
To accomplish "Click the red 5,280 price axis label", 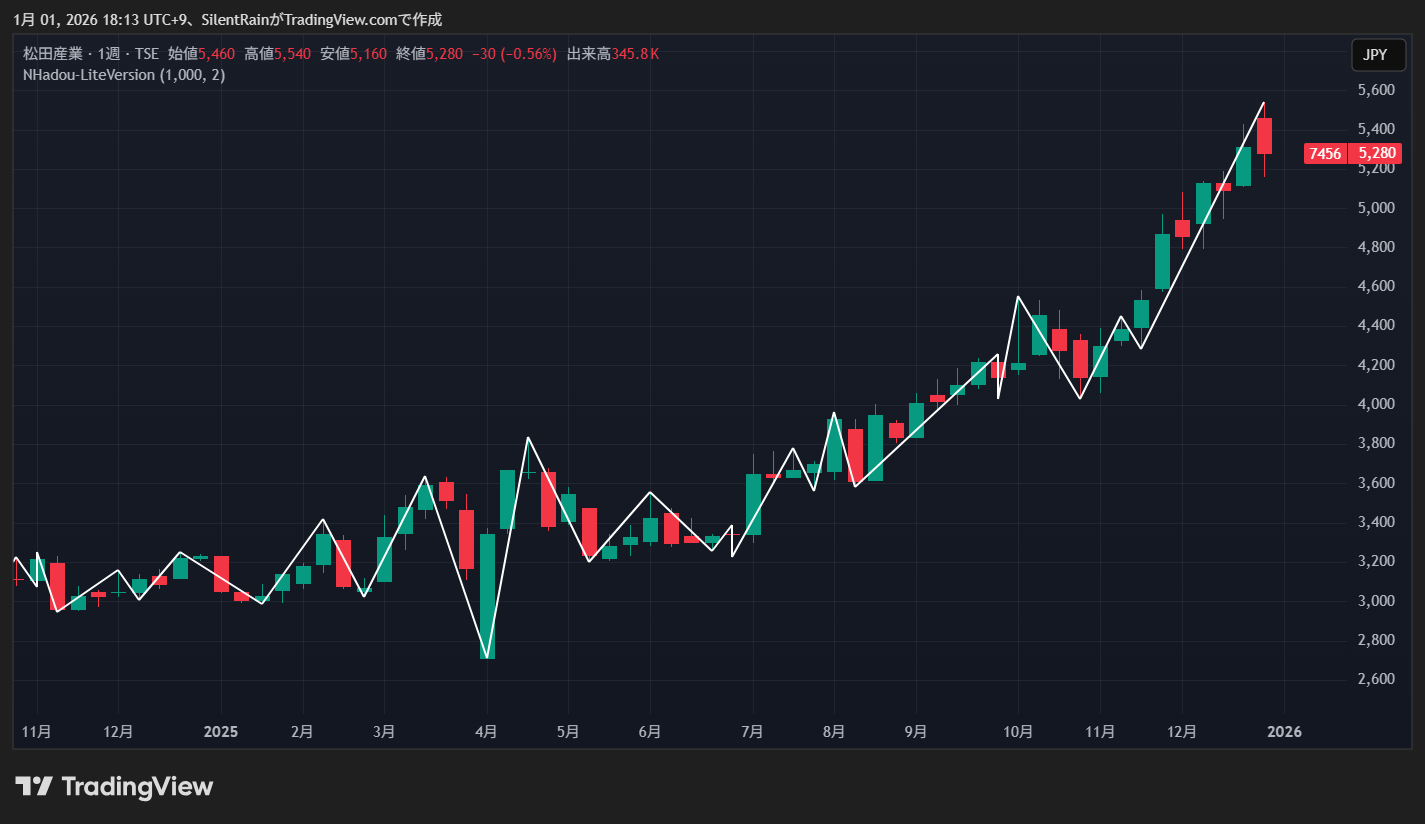I will pos(1376,153).
